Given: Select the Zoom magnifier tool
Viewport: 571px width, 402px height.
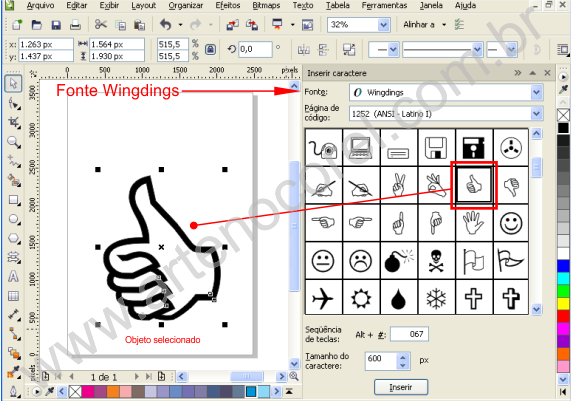Looking at the screenshot, I should [14, 142].
